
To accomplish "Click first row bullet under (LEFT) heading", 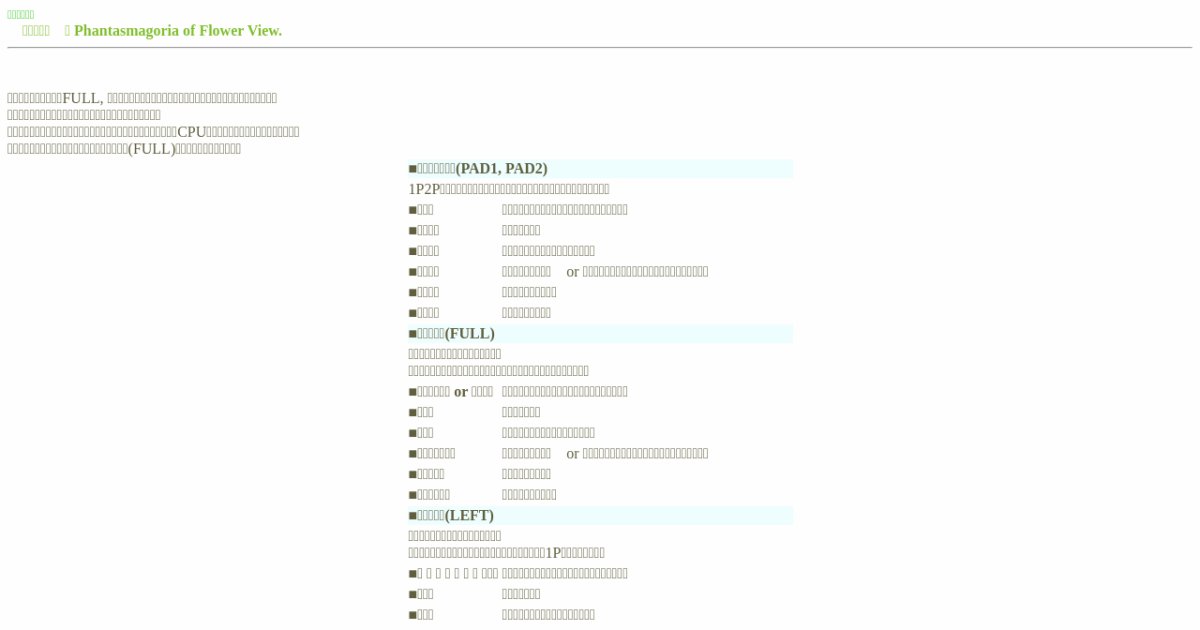I will click(x=412, y=574).
